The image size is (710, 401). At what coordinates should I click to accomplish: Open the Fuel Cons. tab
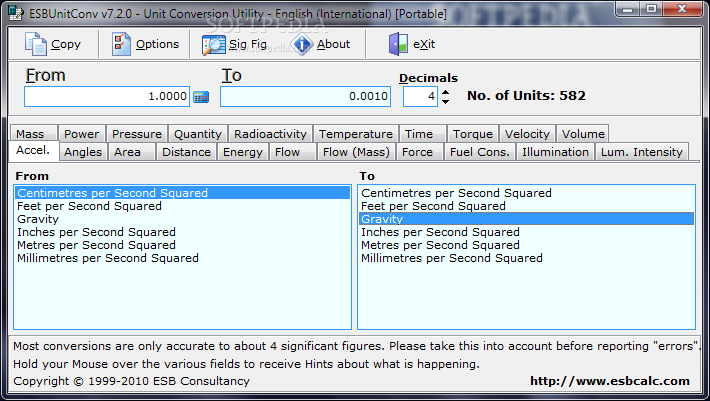tap(480, 152)
